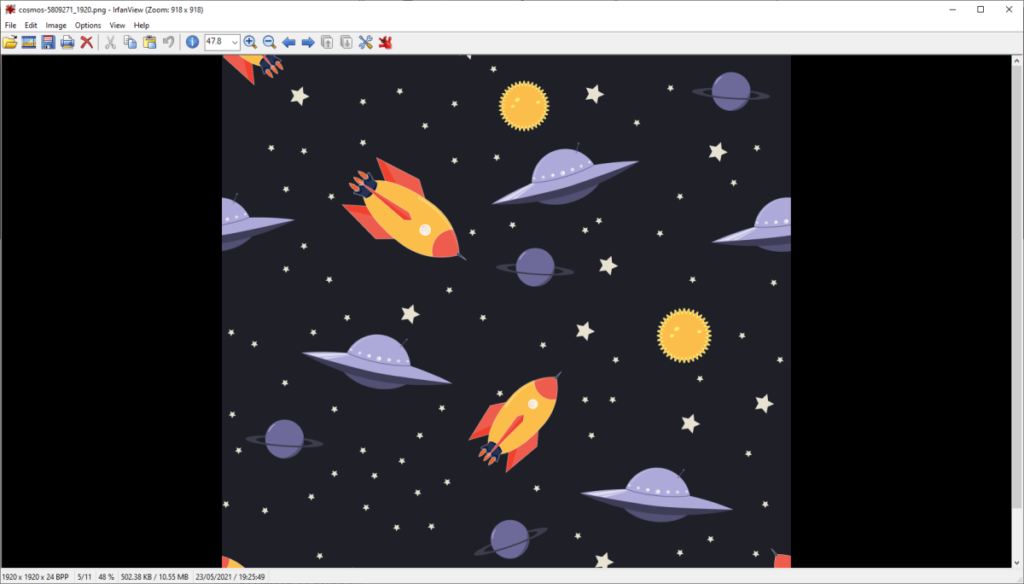Click the IrfanView title bar app icon
Image resolution: width=1024 pixels, height=584 pixels.
[10, 10]
